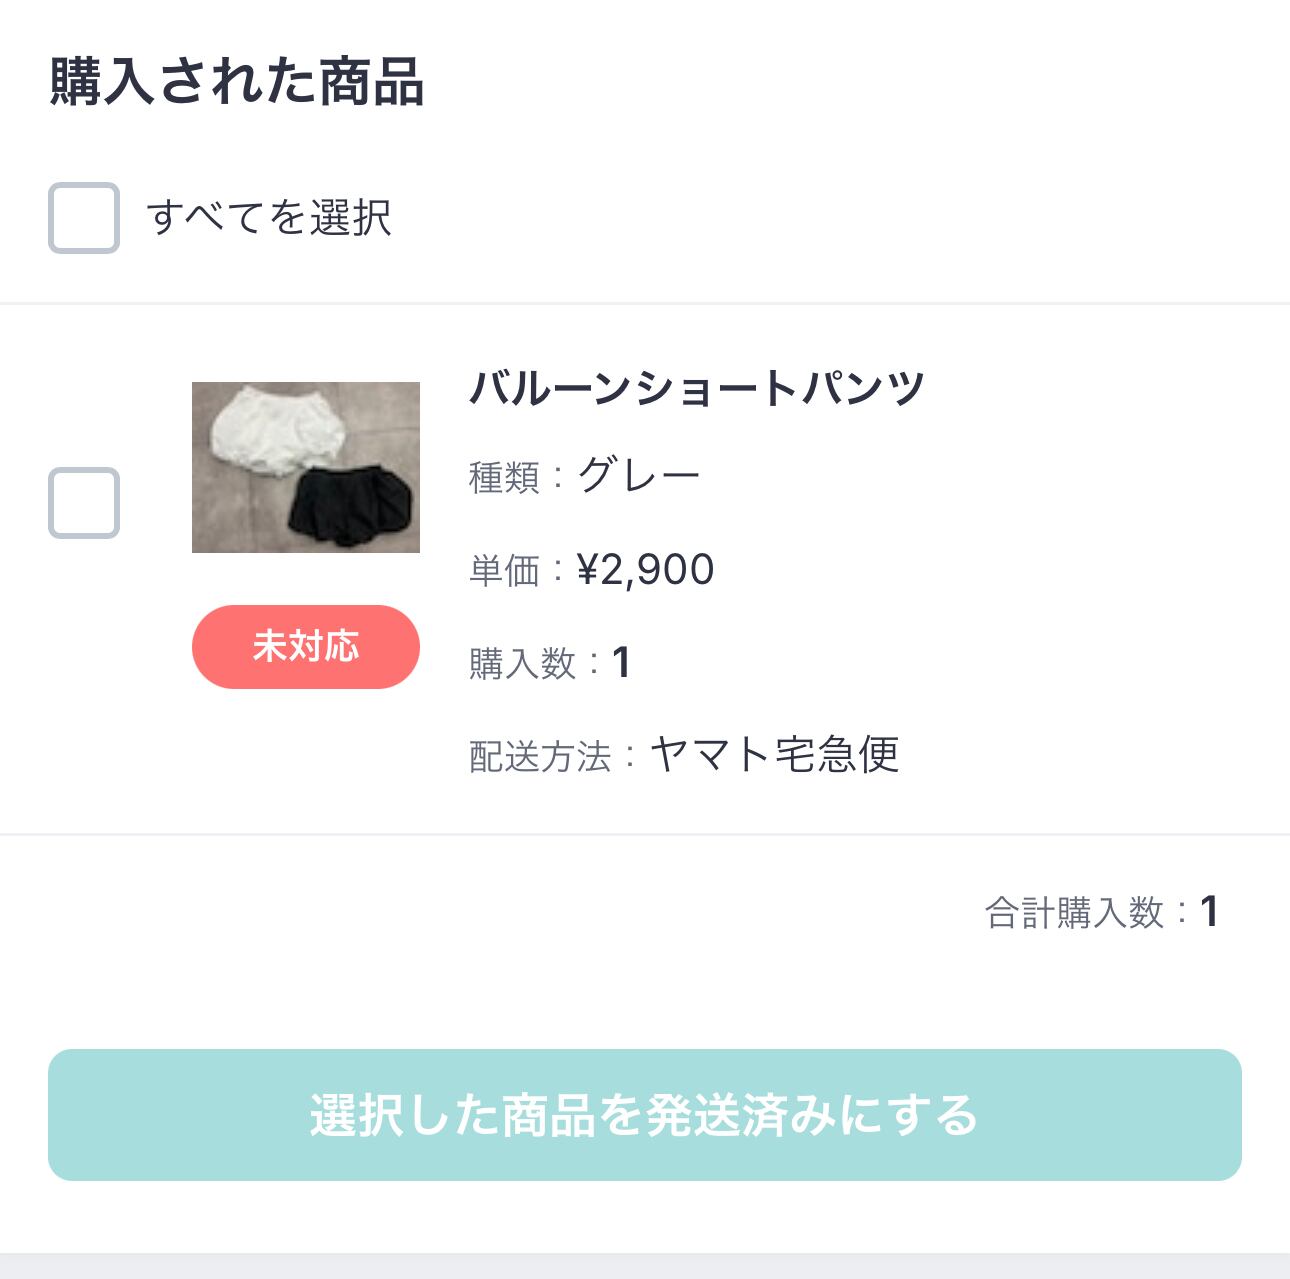Screen dimensions: 1290x1279
Task: Click the shipping method ヤマト宅急便
Action: click(774, 755)
